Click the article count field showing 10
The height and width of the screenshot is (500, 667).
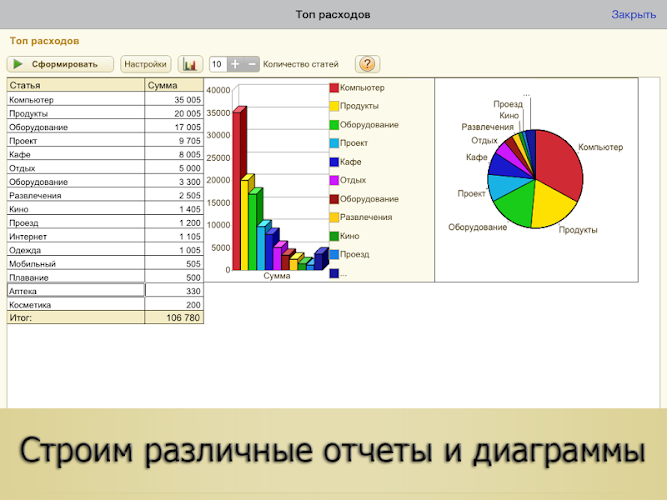[218, 64]
